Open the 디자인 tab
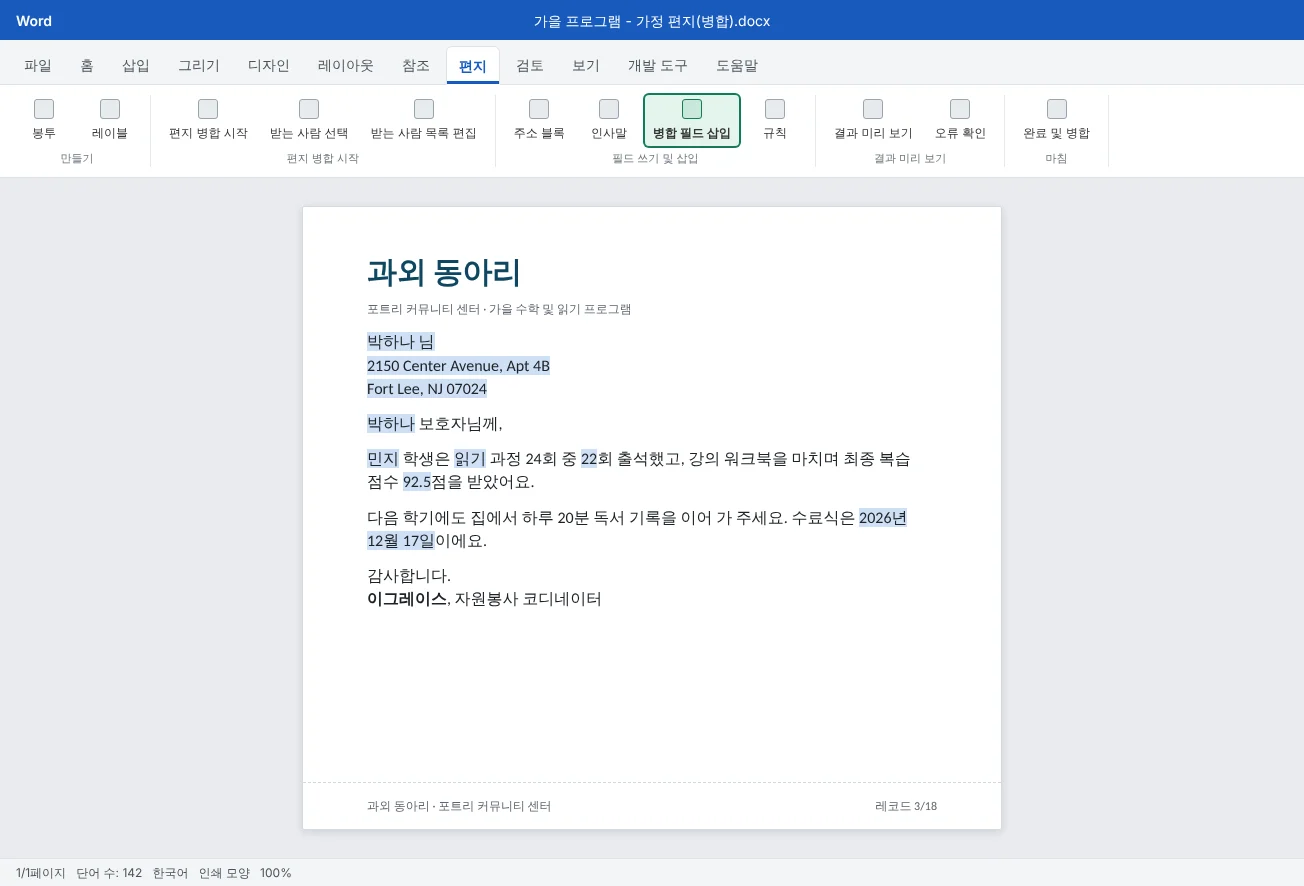Screen dimensions: 1304x886 (269, 66)
